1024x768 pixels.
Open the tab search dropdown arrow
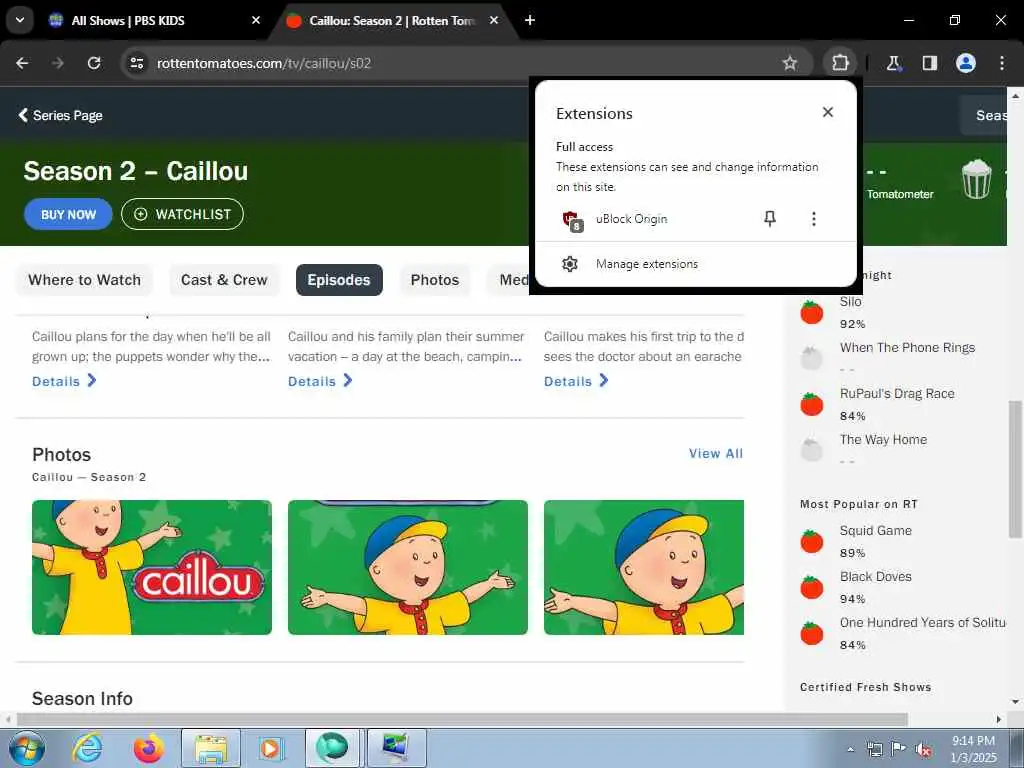click(x=20, y=20)
